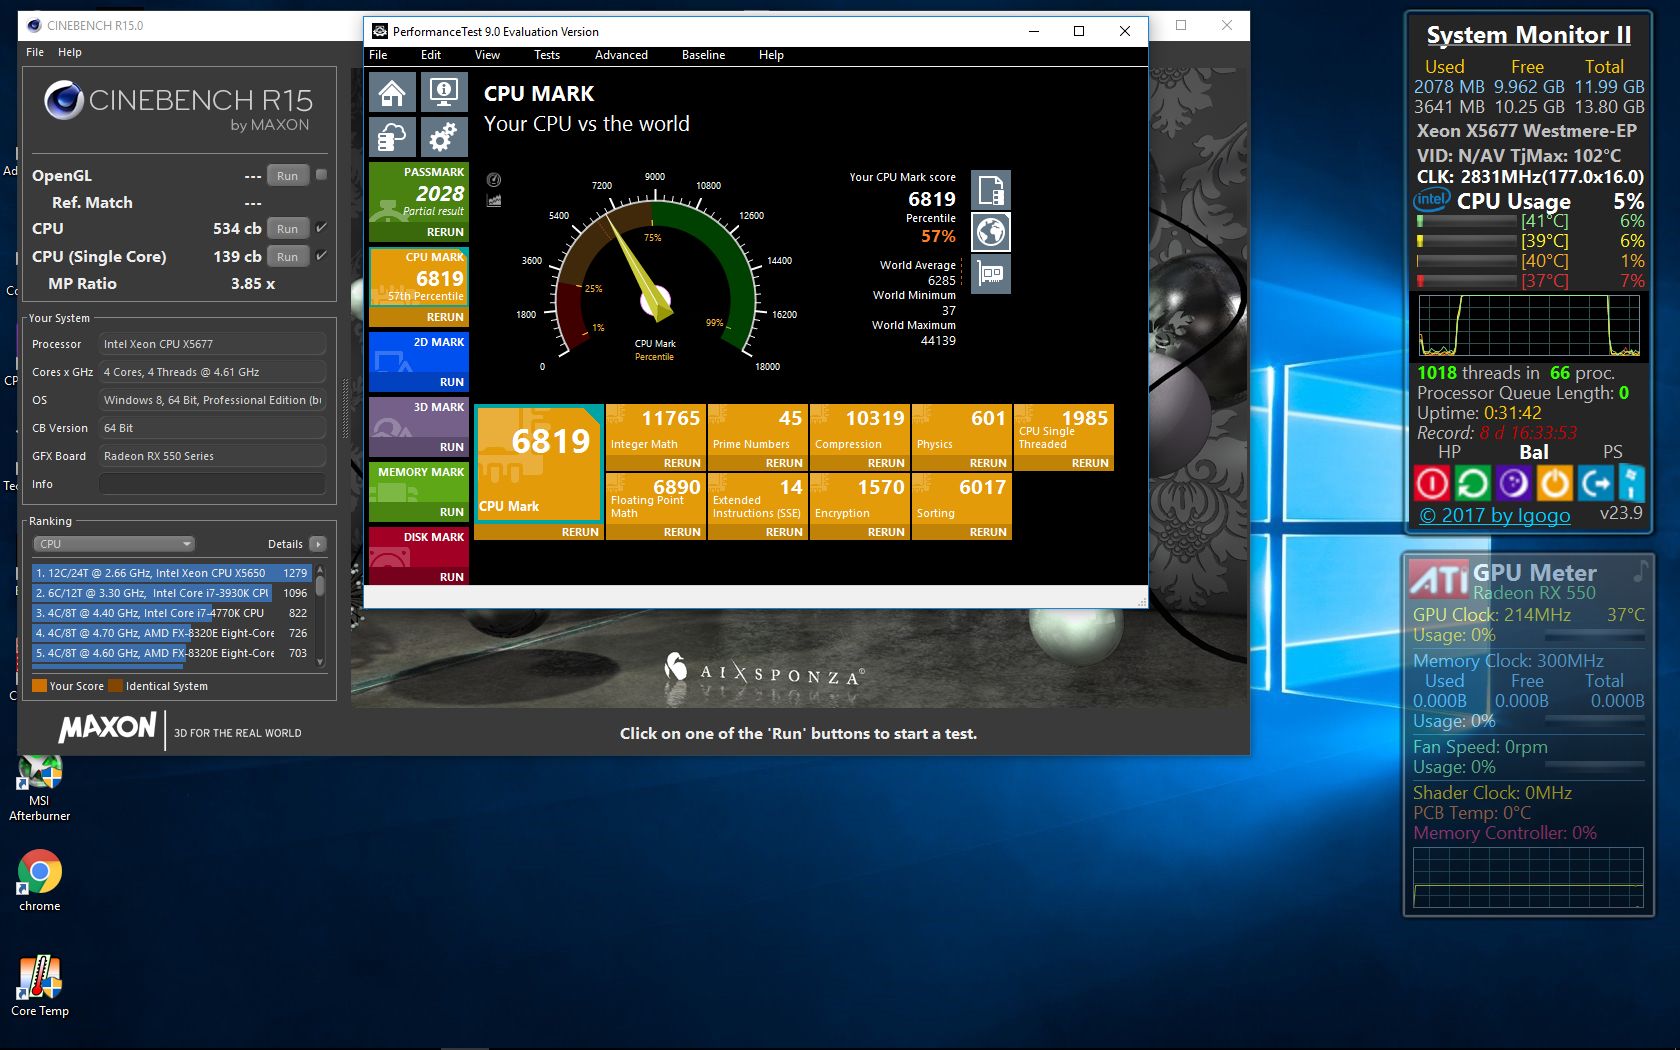Rerun the Prime Numbers test

click(784, 463)
